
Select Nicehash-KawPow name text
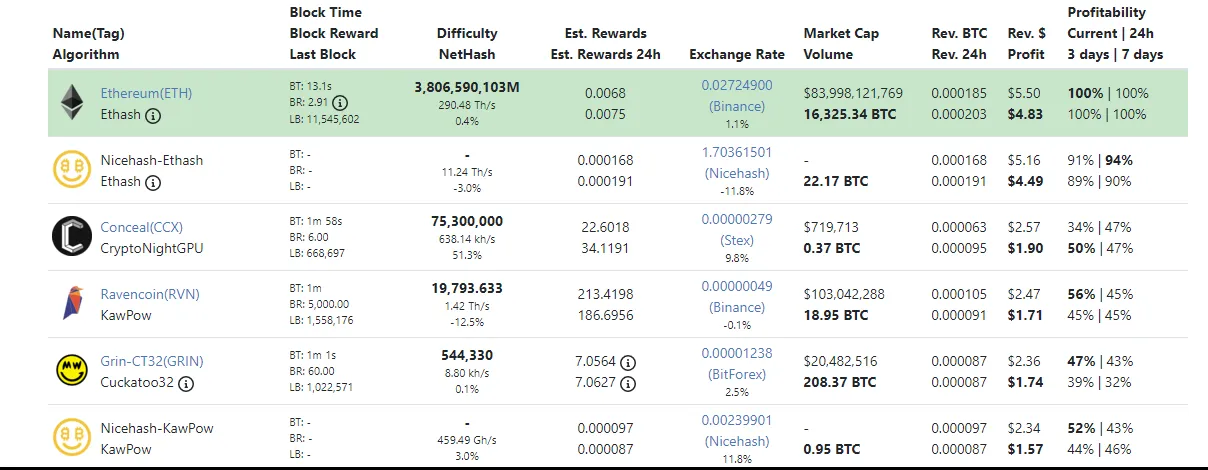157,428
